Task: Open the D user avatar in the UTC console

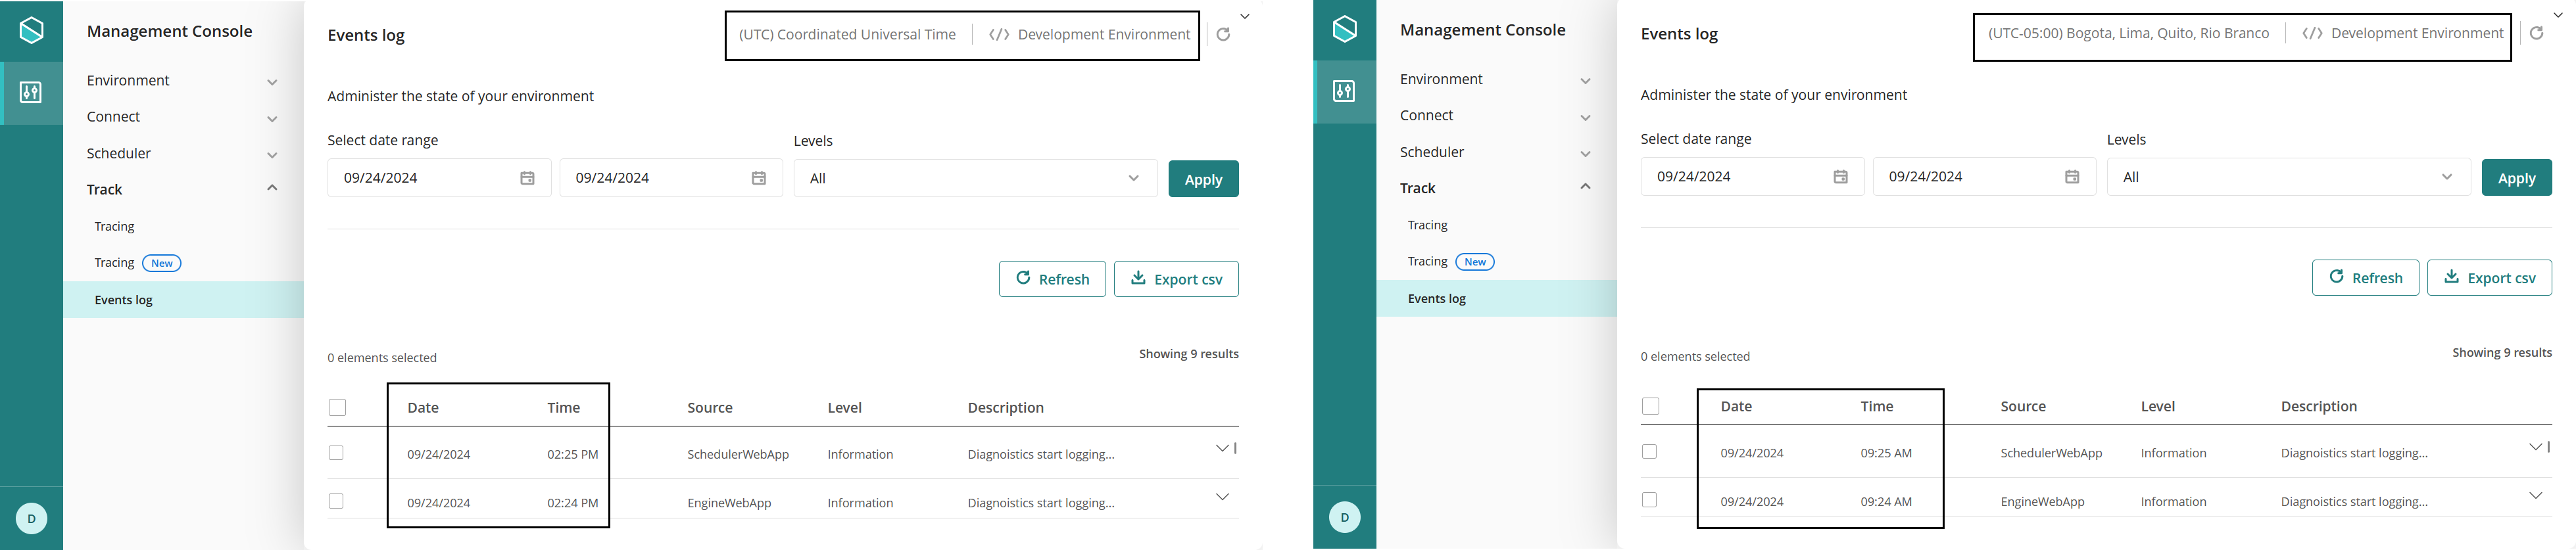Action: [x=32, y=518]
